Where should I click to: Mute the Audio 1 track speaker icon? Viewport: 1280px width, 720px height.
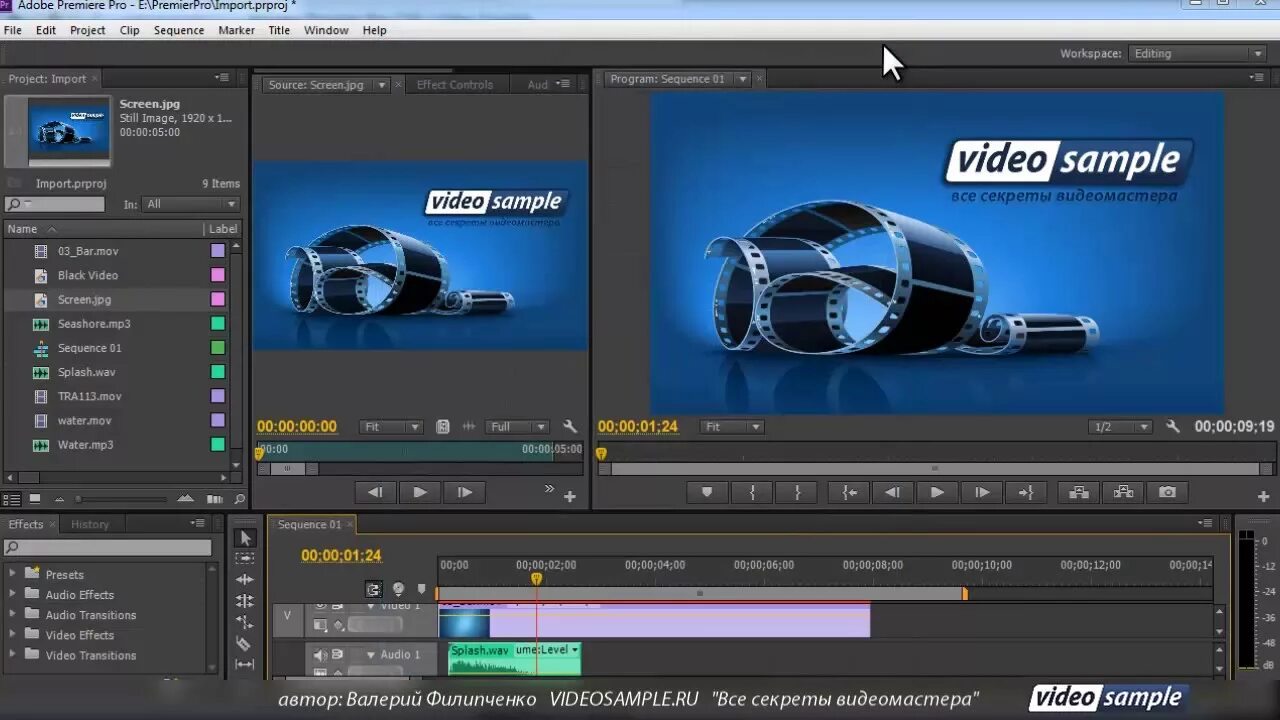tap(320, 653)
